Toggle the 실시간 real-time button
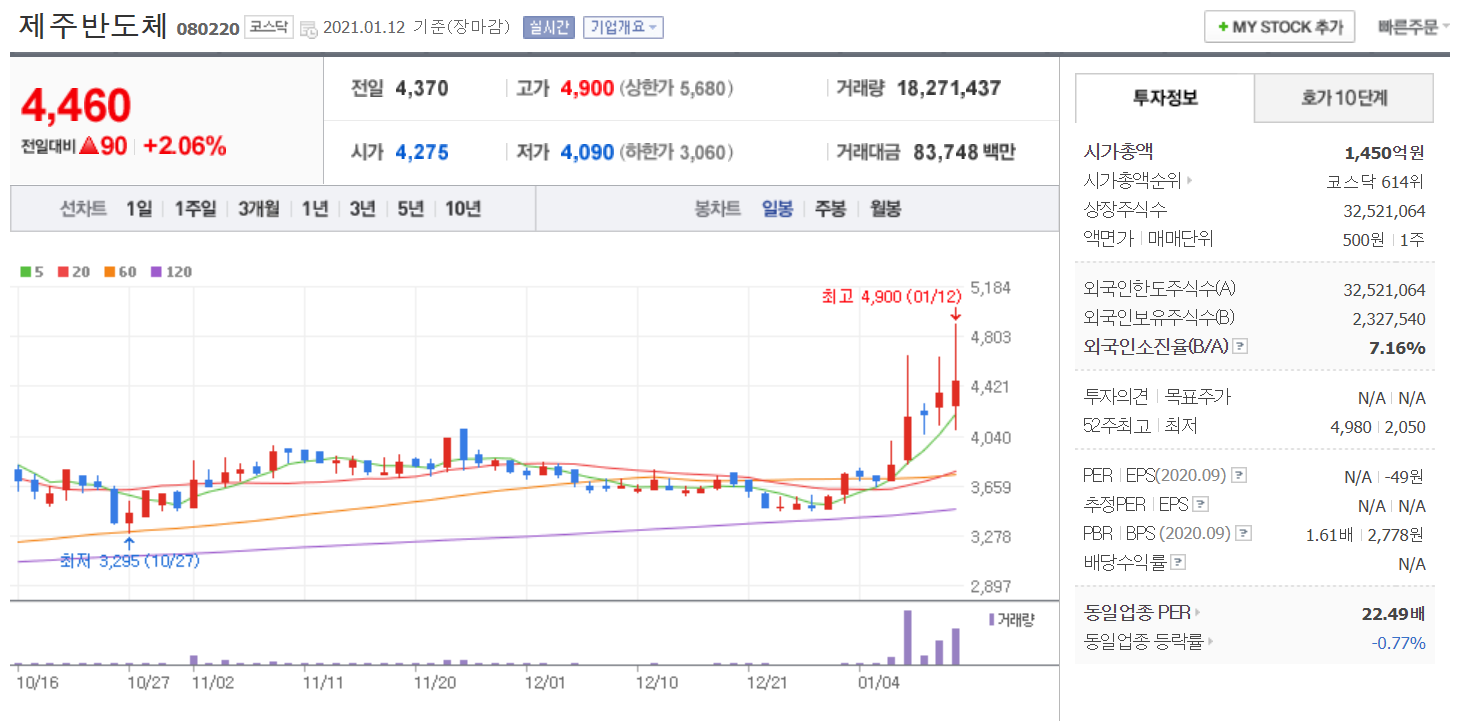1461x721 pixels. click(548, 27)
